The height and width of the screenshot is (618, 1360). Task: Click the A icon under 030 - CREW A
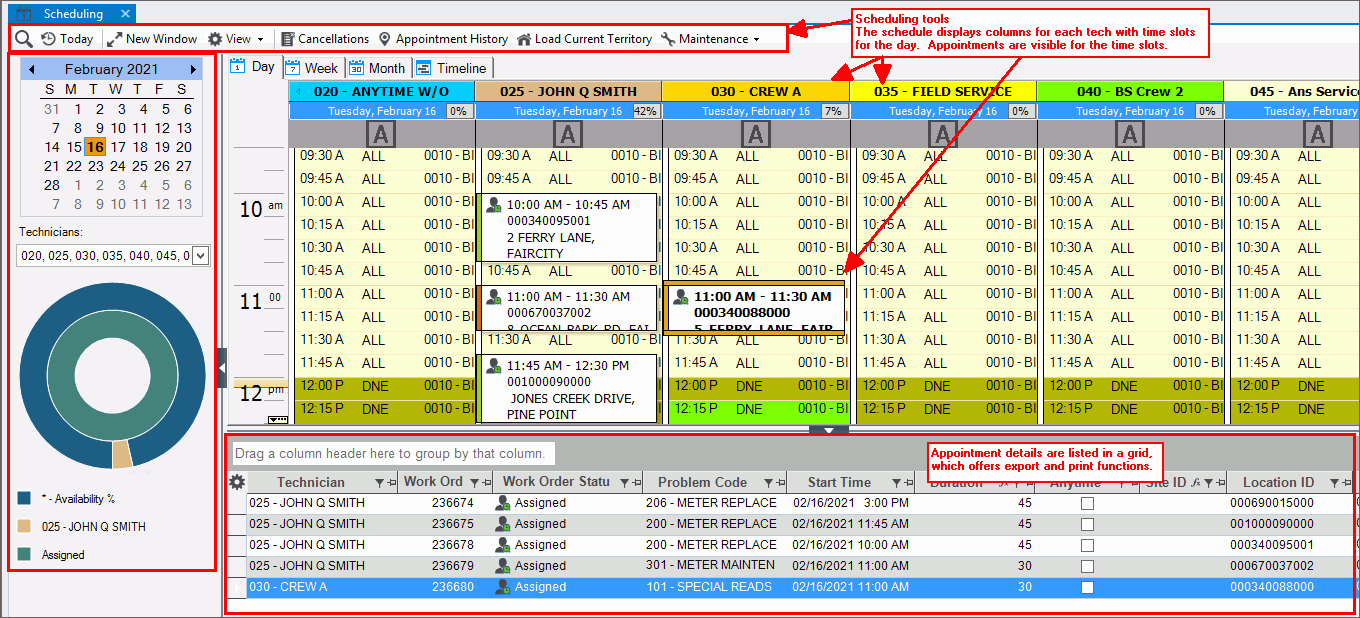pos(756,134)
